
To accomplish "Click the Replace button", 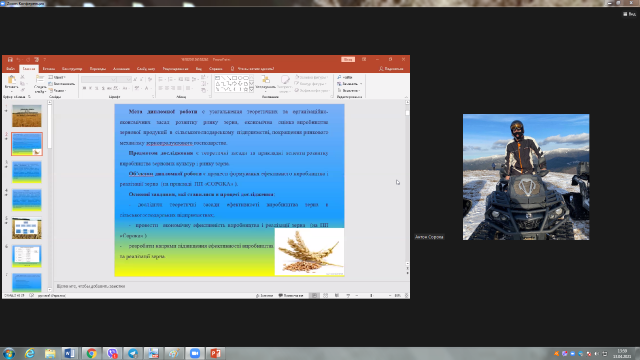I will 349,84.
